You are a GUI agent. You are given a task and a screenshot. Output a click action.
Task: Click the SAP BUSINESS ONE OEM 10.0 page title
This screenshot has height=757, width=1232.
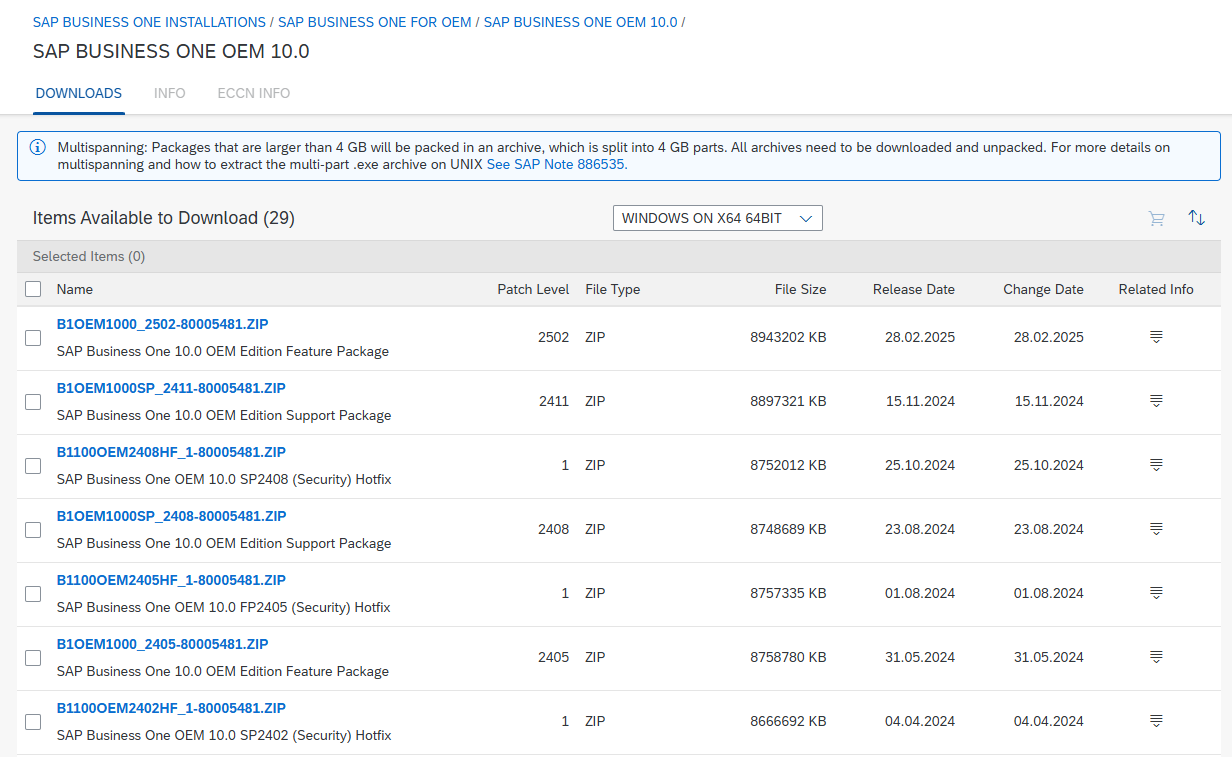point(171,52)
